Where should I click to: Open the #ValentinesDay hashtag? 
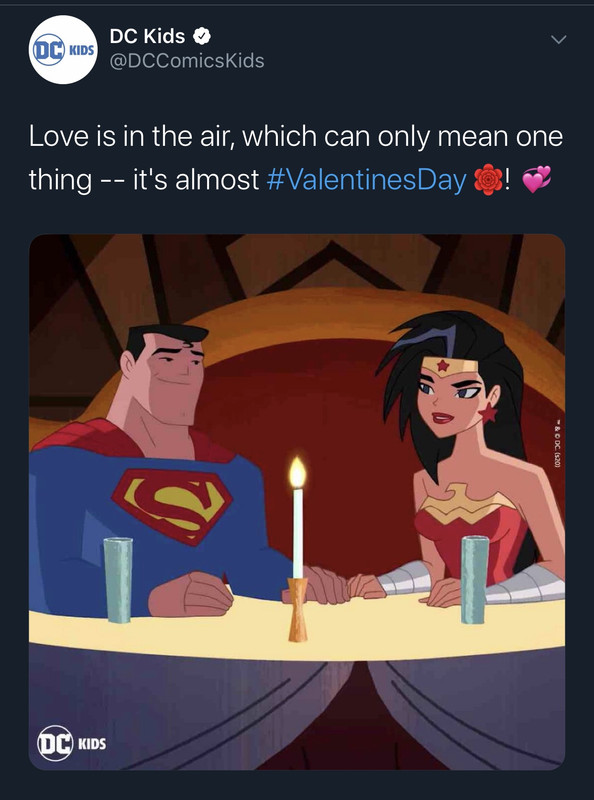(x=366, y=180)
